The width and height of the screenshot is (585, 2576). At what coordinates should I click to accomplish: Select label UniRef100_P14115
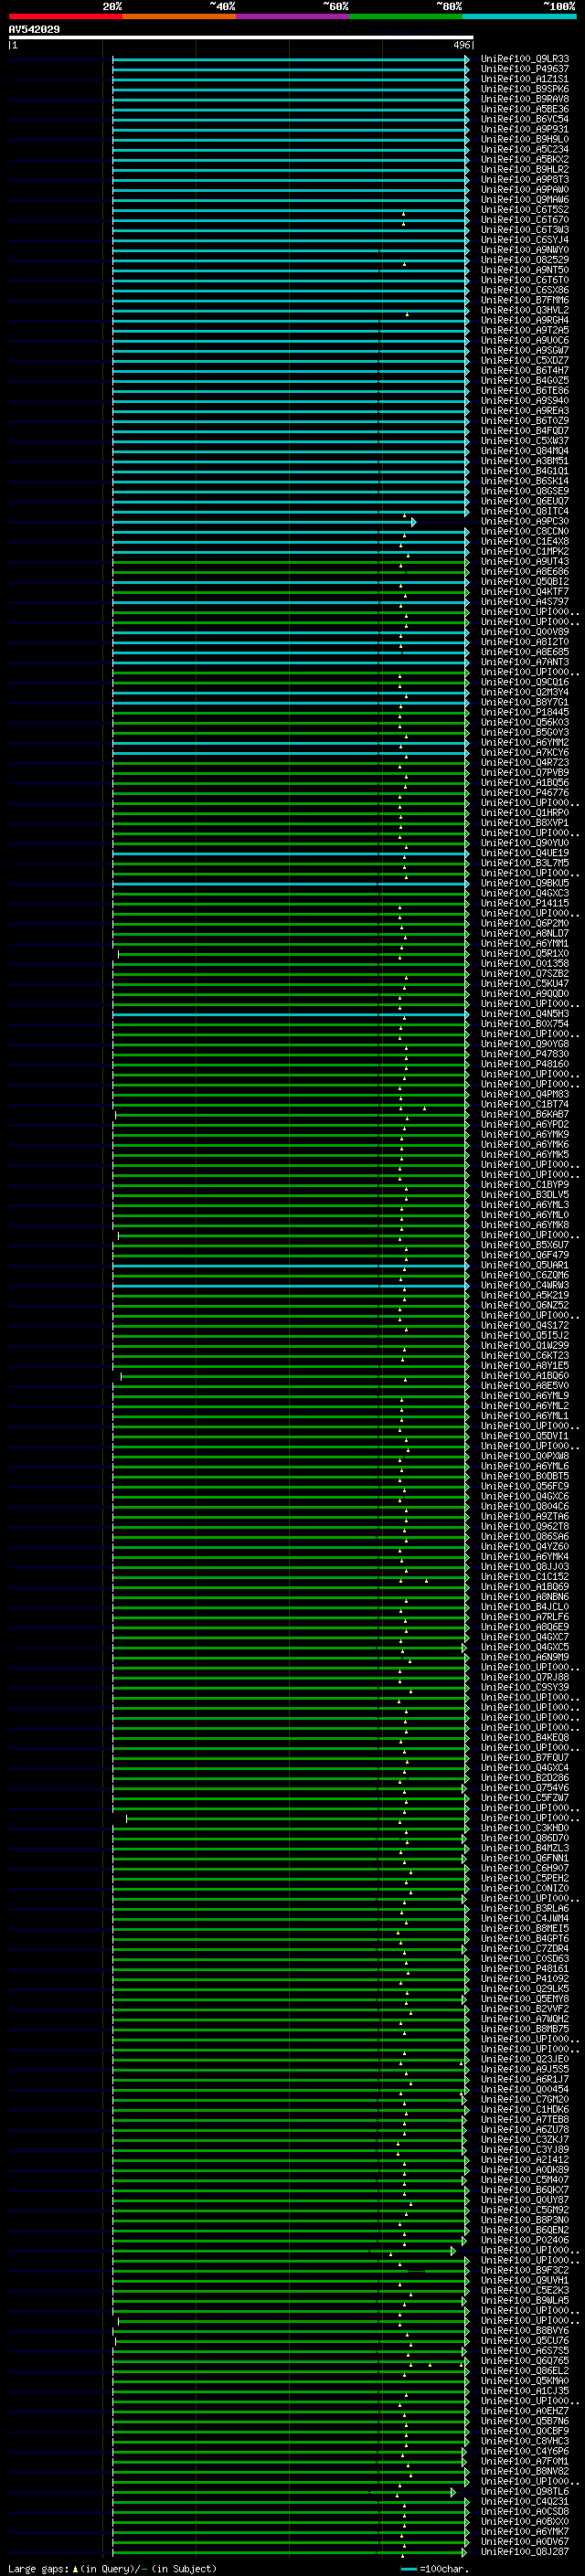pyautogui.click(x=524, y=903)
